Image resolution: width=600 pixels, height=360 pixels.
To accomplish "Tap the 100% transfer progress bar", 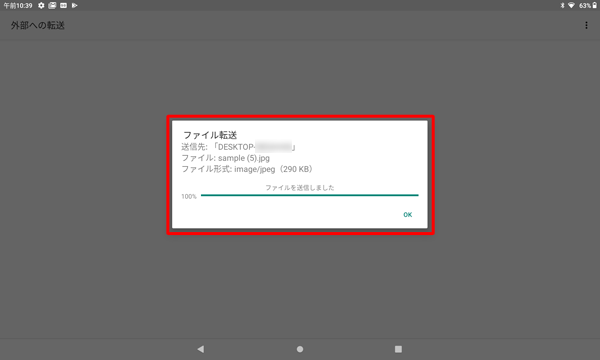I will coord(310,195).
